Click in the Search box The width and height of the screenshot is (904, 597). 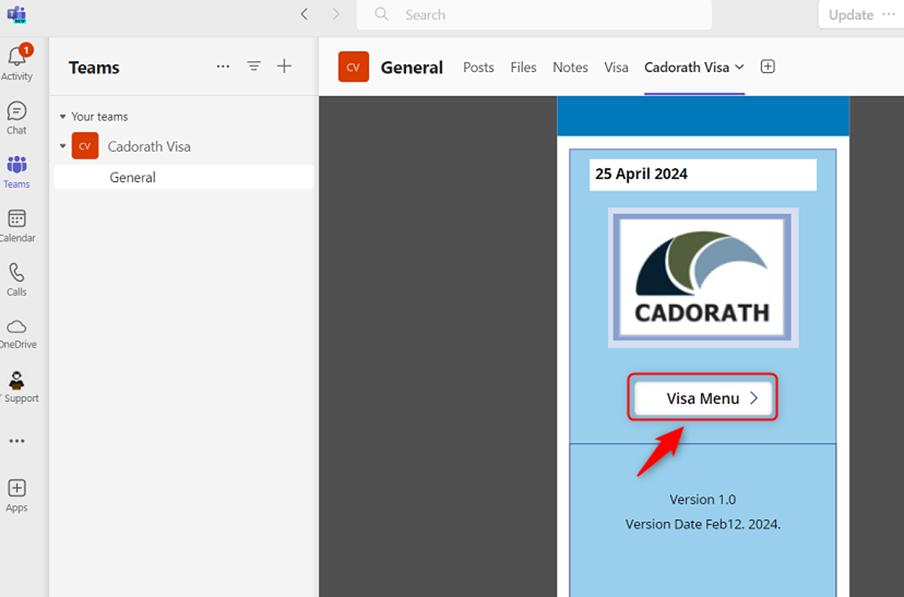point(534,15)
